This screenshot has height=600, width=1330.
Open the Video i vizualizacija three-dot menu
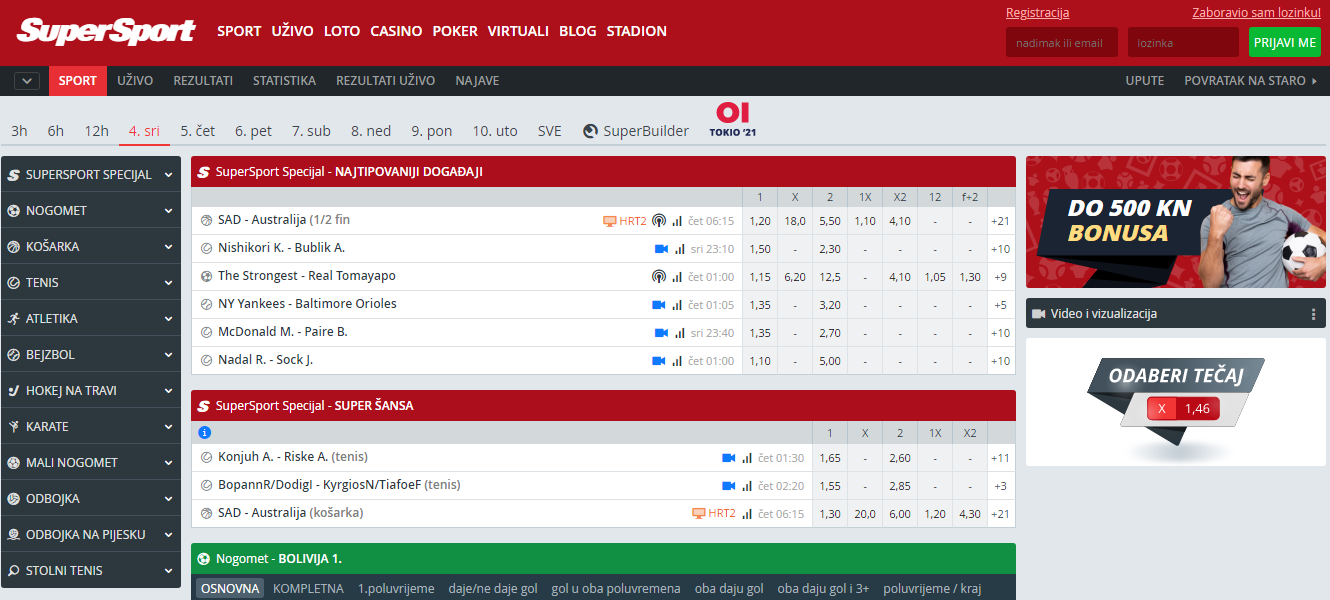pos(1313,314)
